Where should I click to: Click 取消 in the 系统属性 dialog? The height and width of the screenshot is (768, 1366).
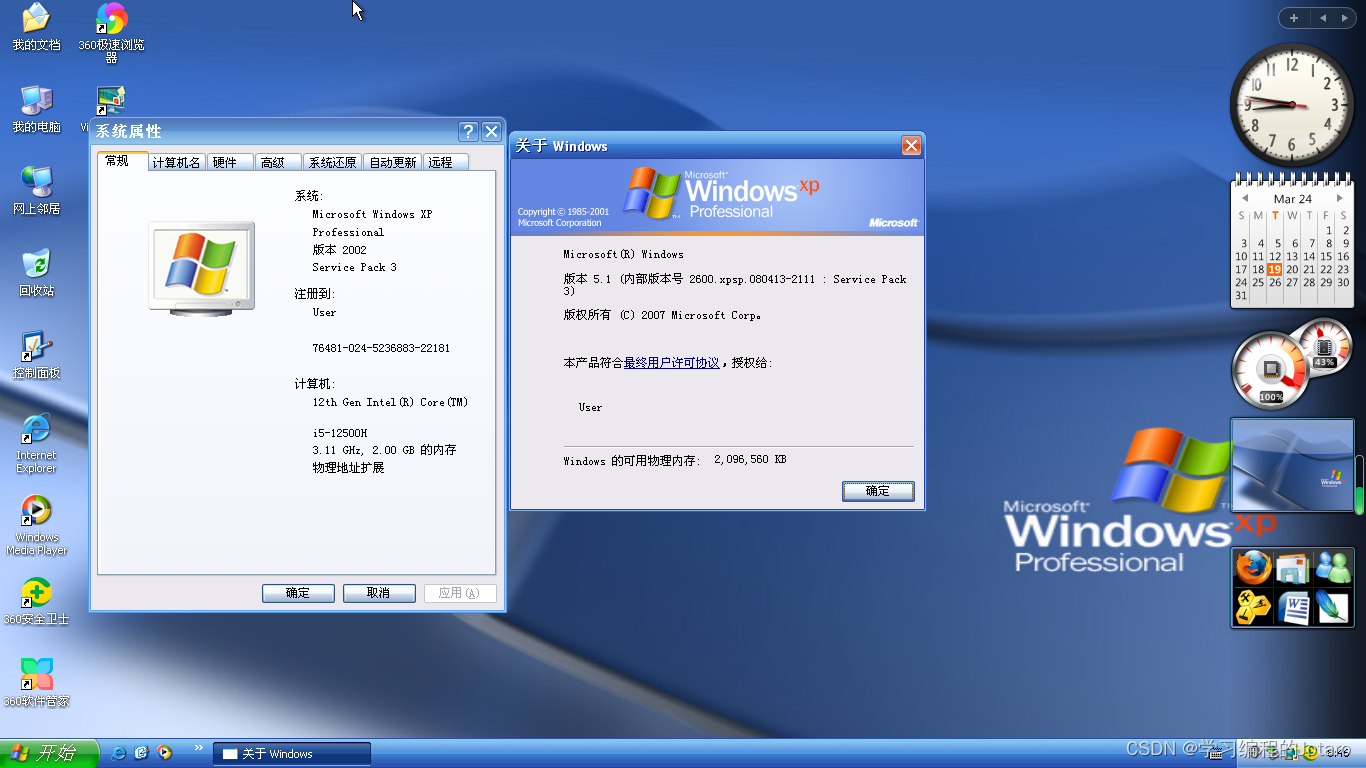tap(379, 593)
